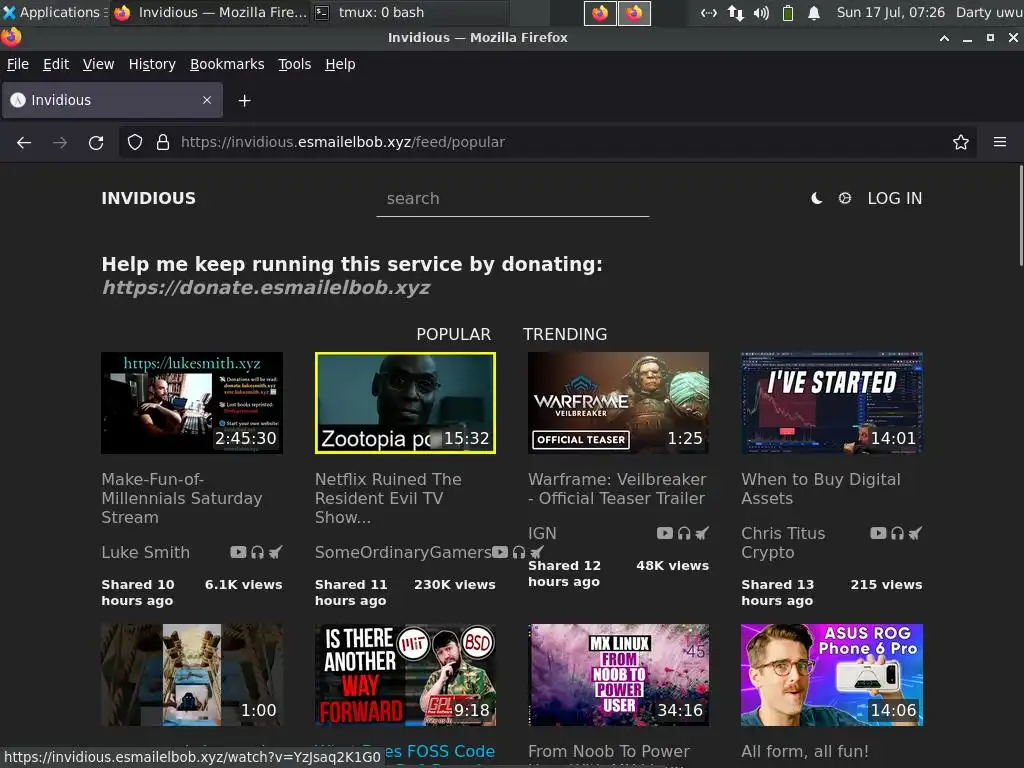Open the Applications menu in top panel
This screenshot has height=768, width=1024.
click(54, 12)
